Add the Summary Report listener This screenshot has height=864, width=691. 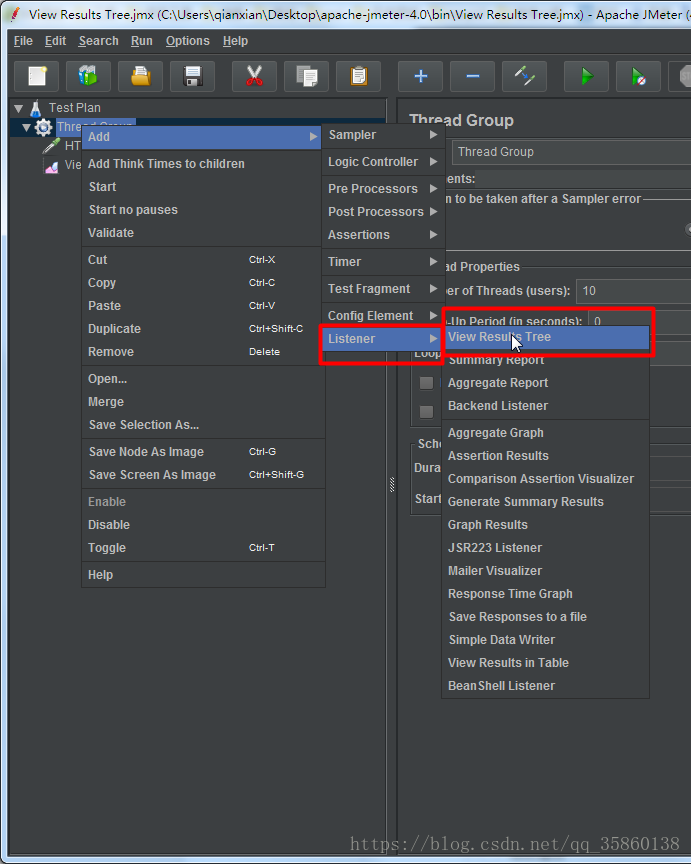546,360
